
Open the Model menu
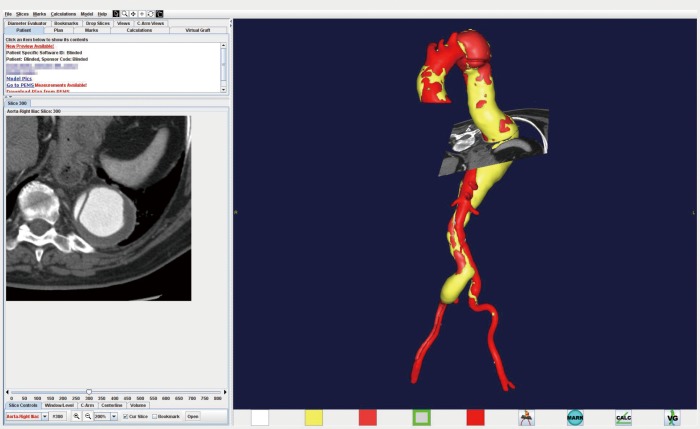[87, 14]
